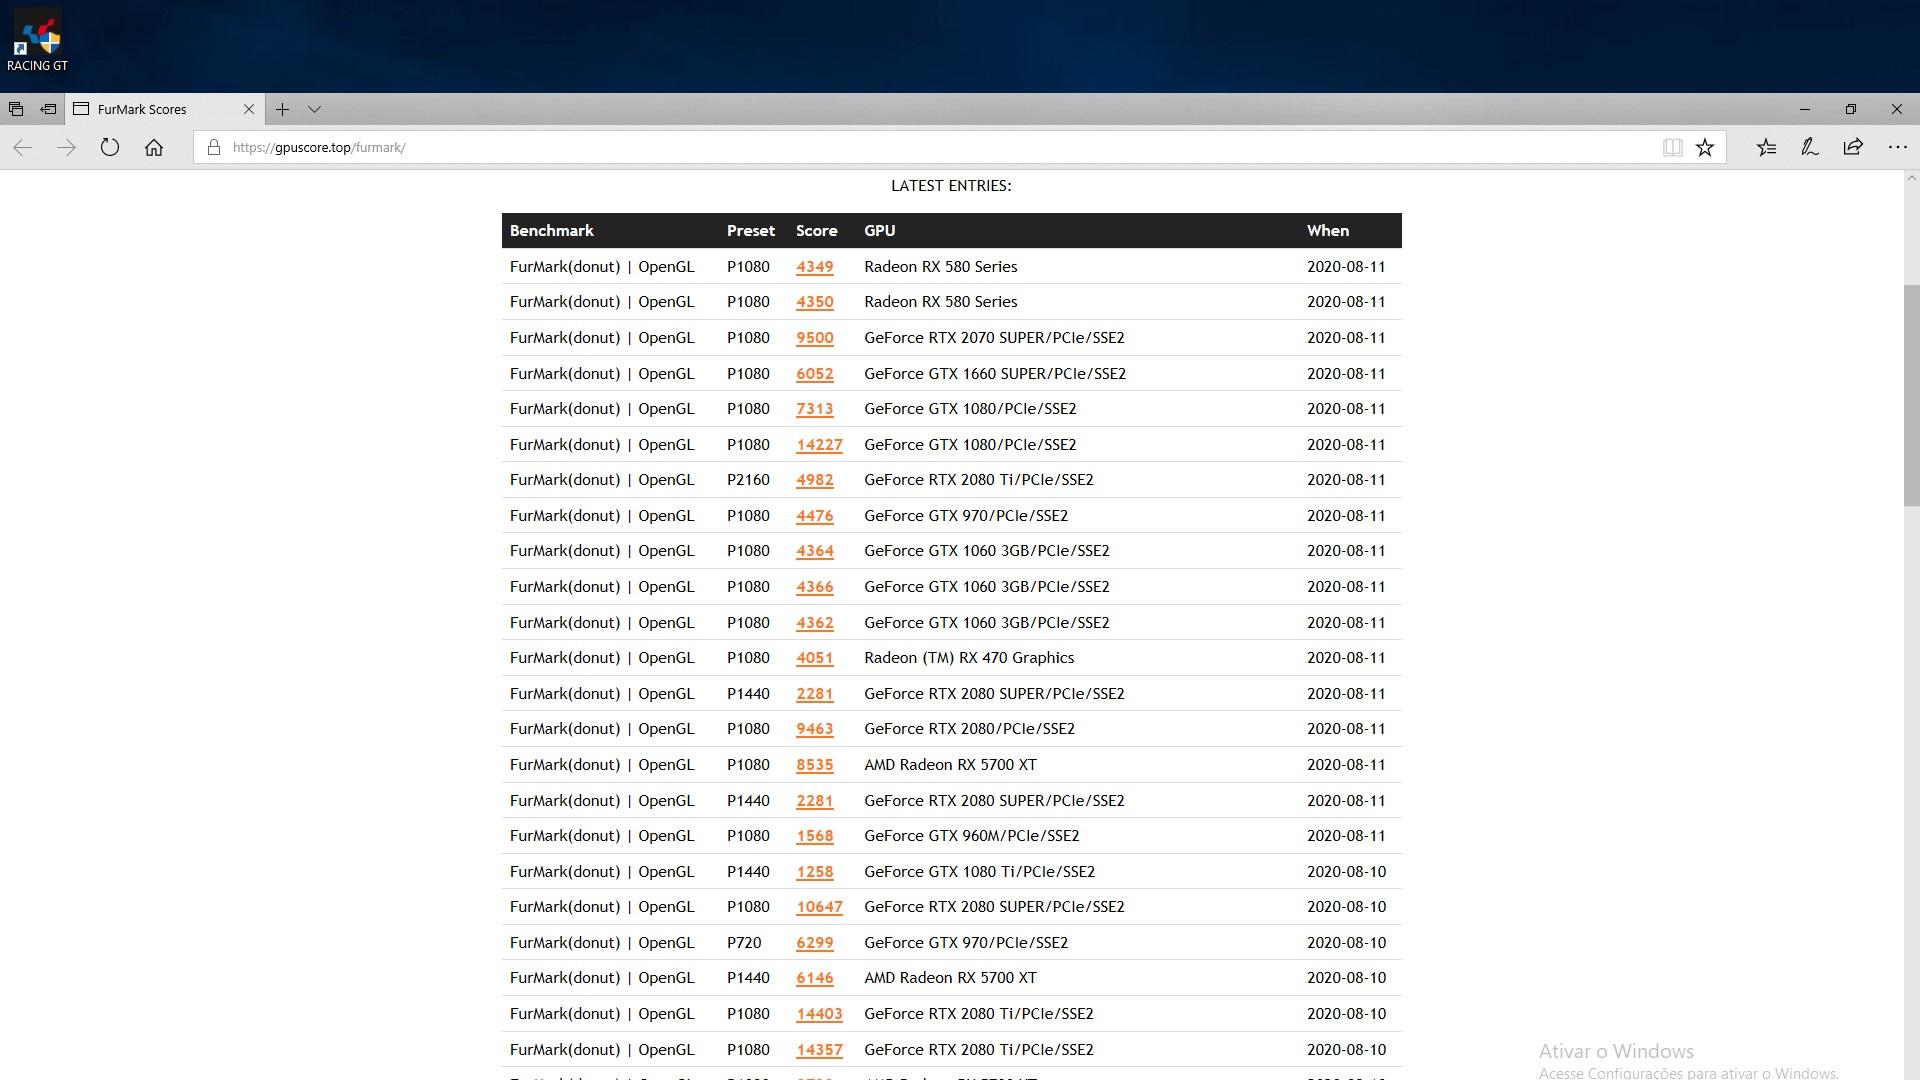Open score 10647 link
This screenshot has height=1080, width=1920.
(x=819, y=907)
